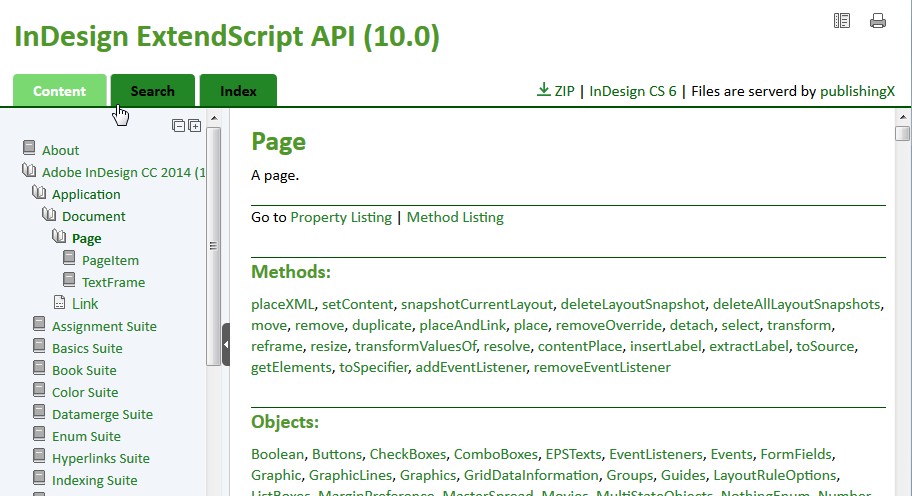Click Hyperlinks Suite book icon
Screen dimensions: 912x496
coord(39,456)
